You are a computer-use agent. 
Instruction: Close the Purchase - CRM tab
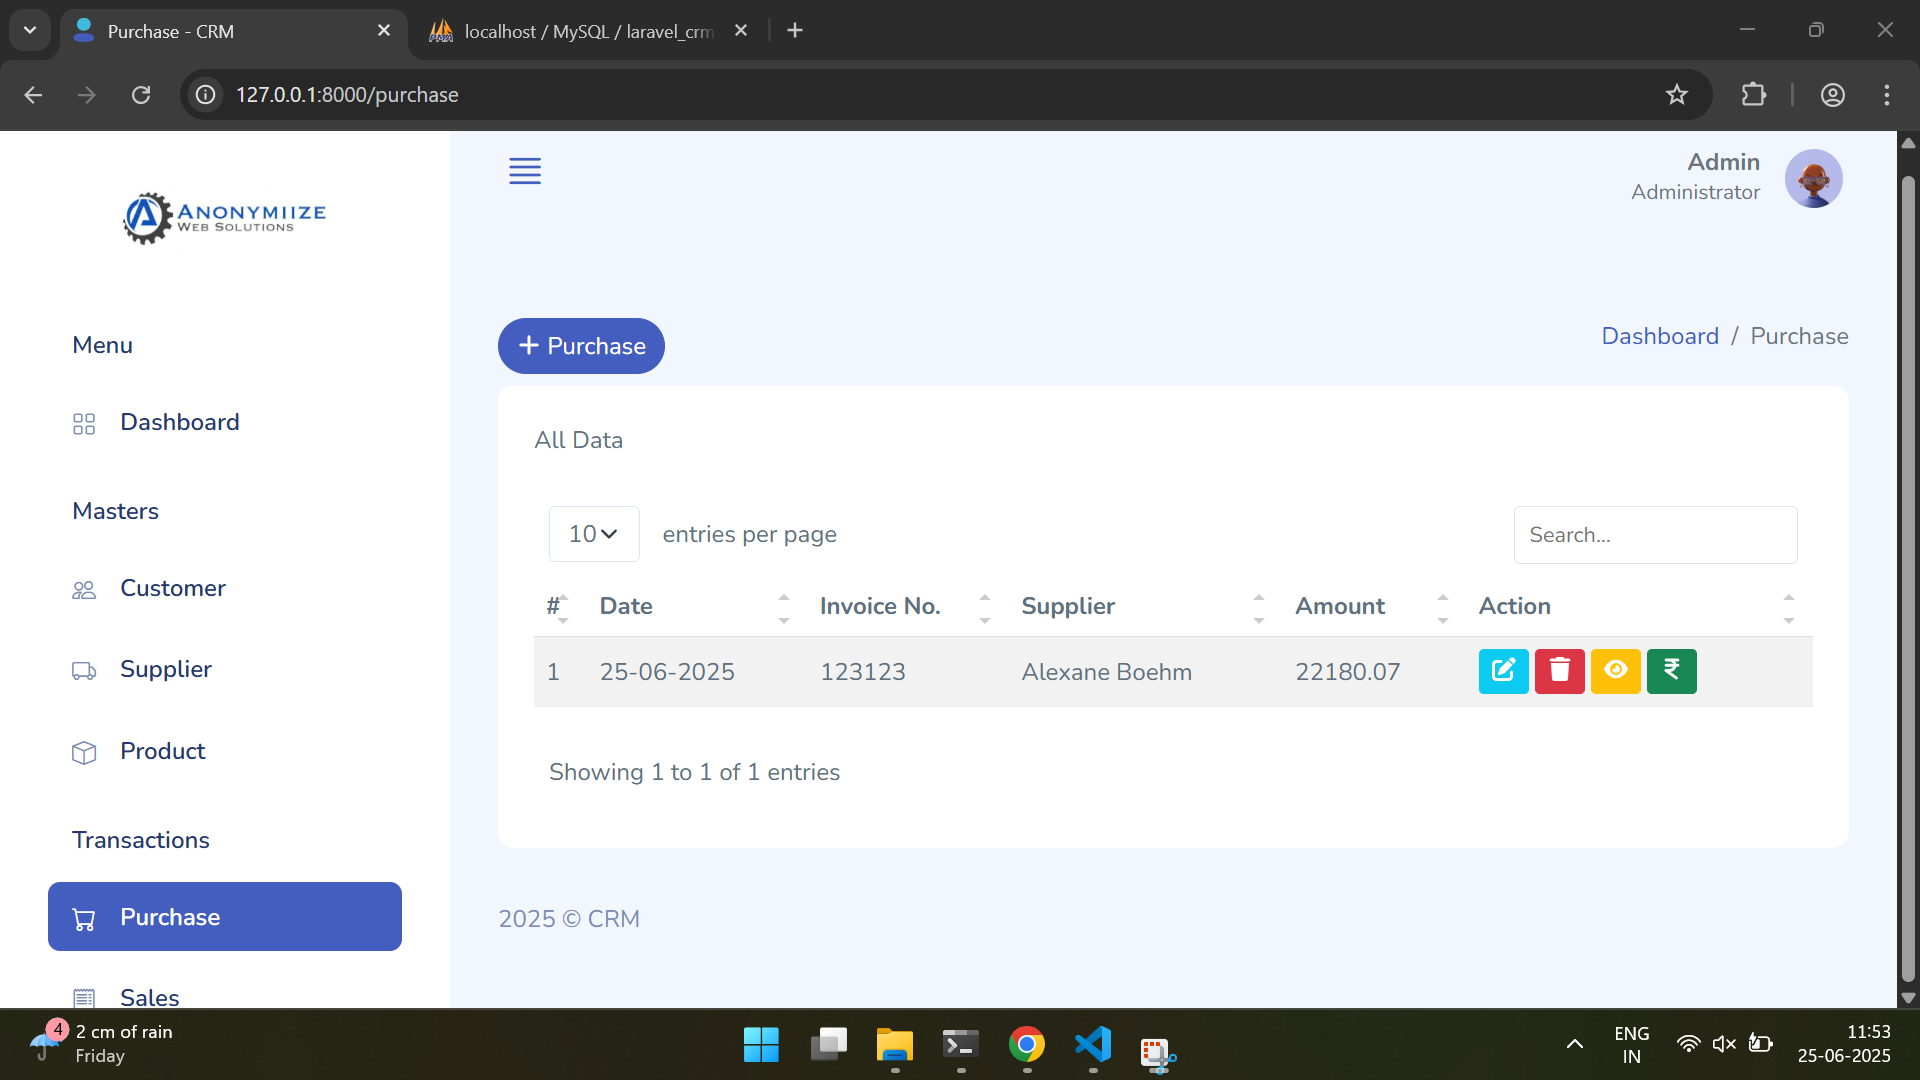(x=383, y=31)
